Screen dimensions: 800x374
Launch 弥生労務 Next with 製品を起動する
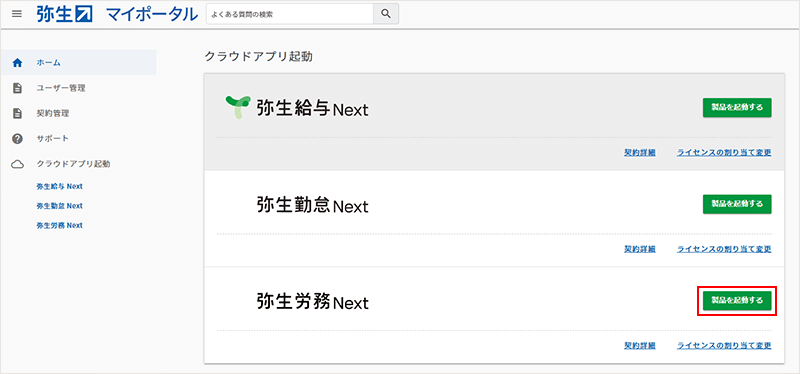click(737, 301)
